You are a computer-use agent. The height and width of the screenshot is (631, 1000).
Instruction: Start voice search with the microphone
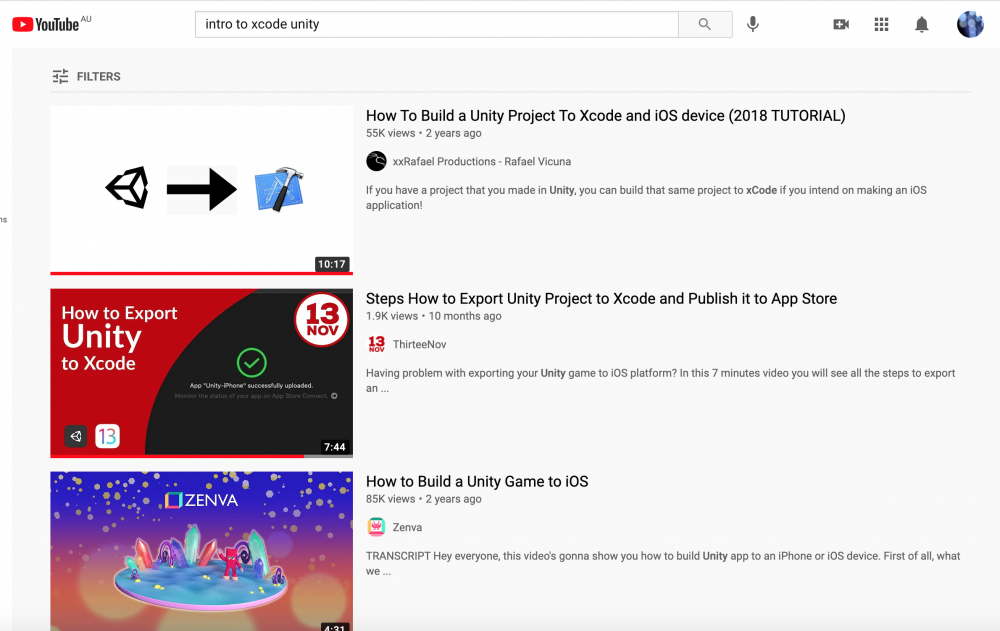[x=753, y=24]
